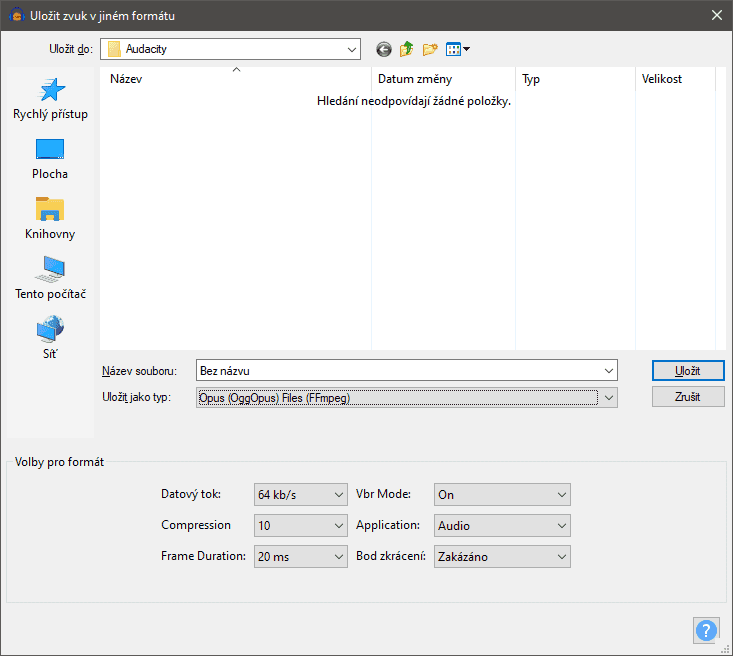The width and height of the screenshot is (733, 656).
Task: Change the Vbr Mode setting
Action: point(502,495)
